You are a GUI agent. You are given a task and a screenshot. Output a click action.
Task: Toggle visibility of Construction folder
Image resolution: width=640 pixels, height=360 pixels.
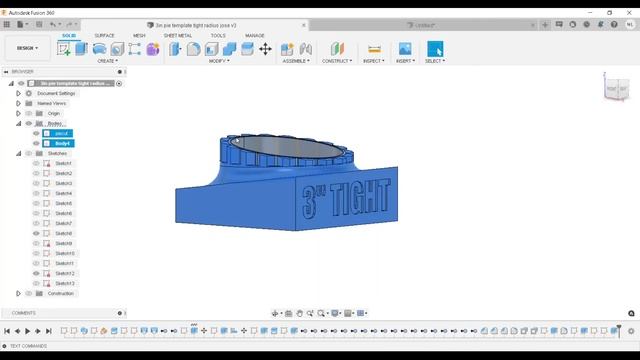click(29, 293)
